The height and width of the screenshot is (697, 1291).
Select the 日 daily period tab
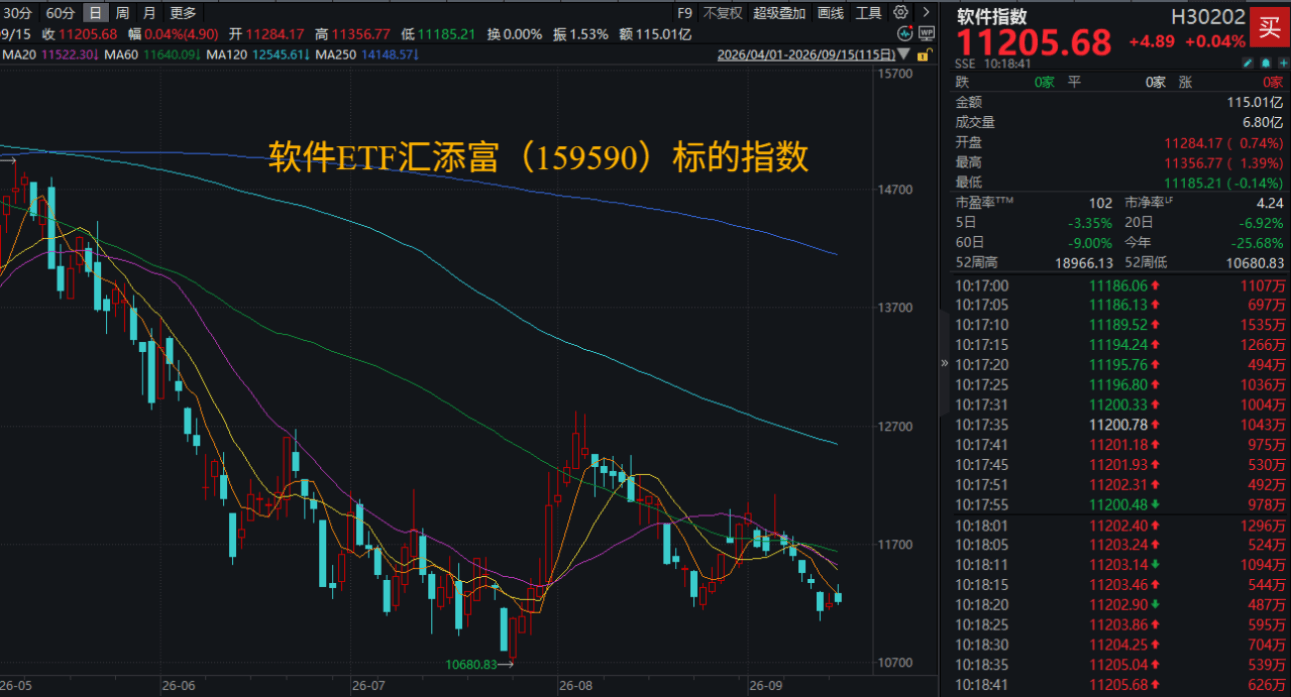95,13
